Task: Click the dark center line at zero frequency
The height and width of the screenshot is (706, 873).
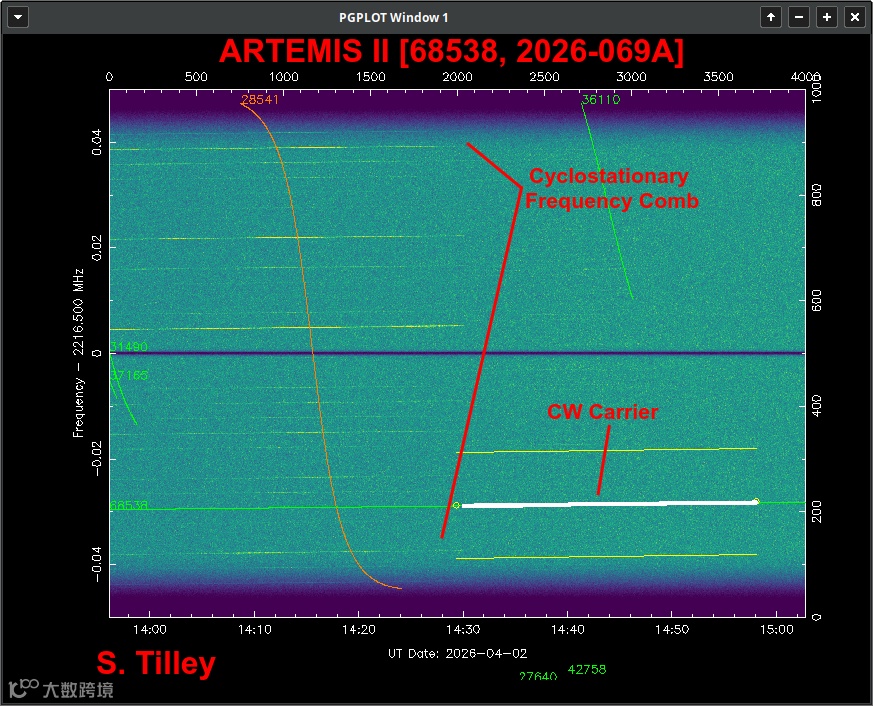Action: pos(457,353)
